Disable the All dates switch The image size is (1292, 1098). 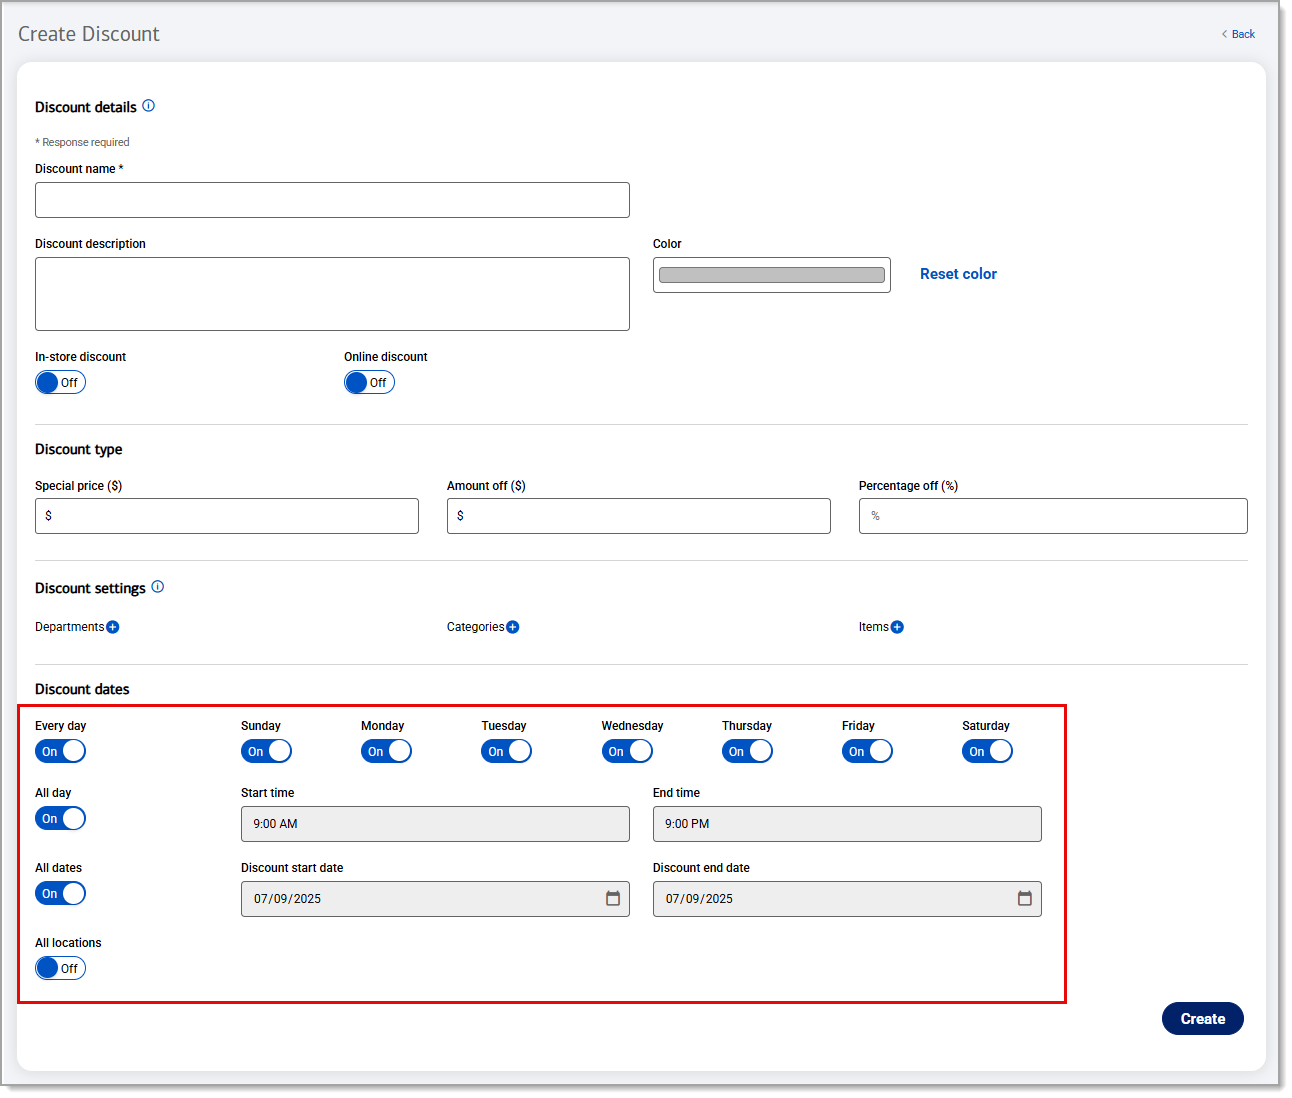click(61, 894)
